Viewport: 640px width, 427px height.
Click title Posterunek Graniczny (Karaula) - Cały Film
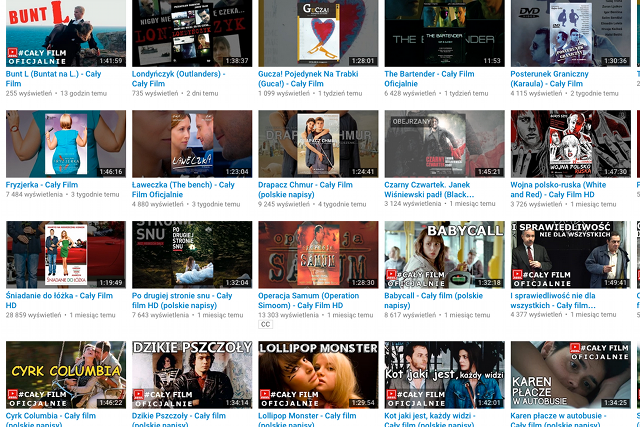click(x=549, y=79)
